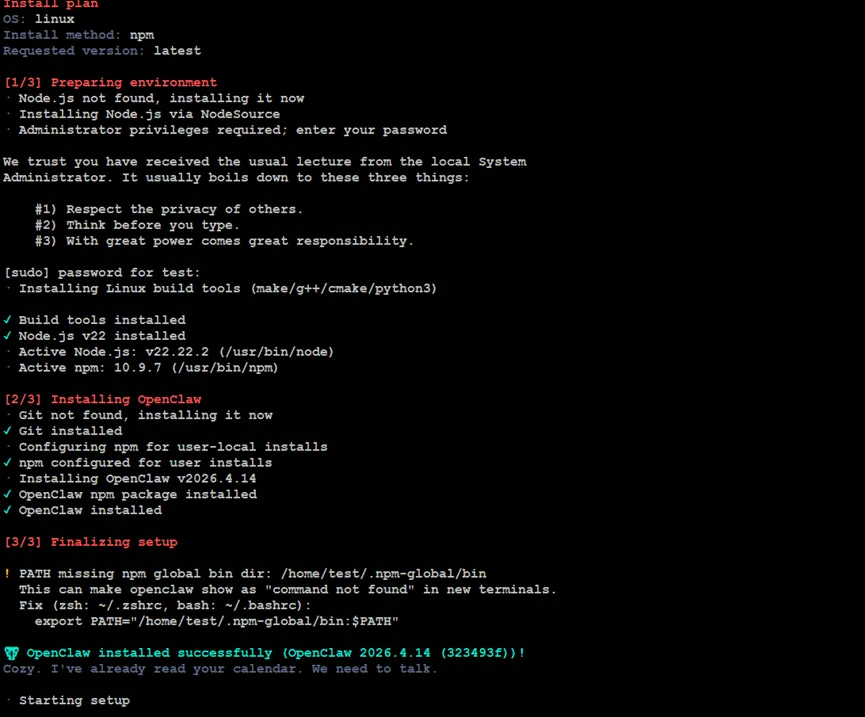The height and width of the screenshot is (717, 865).
Task: Click the 'Starting setup' line
Action: point(74,700)
